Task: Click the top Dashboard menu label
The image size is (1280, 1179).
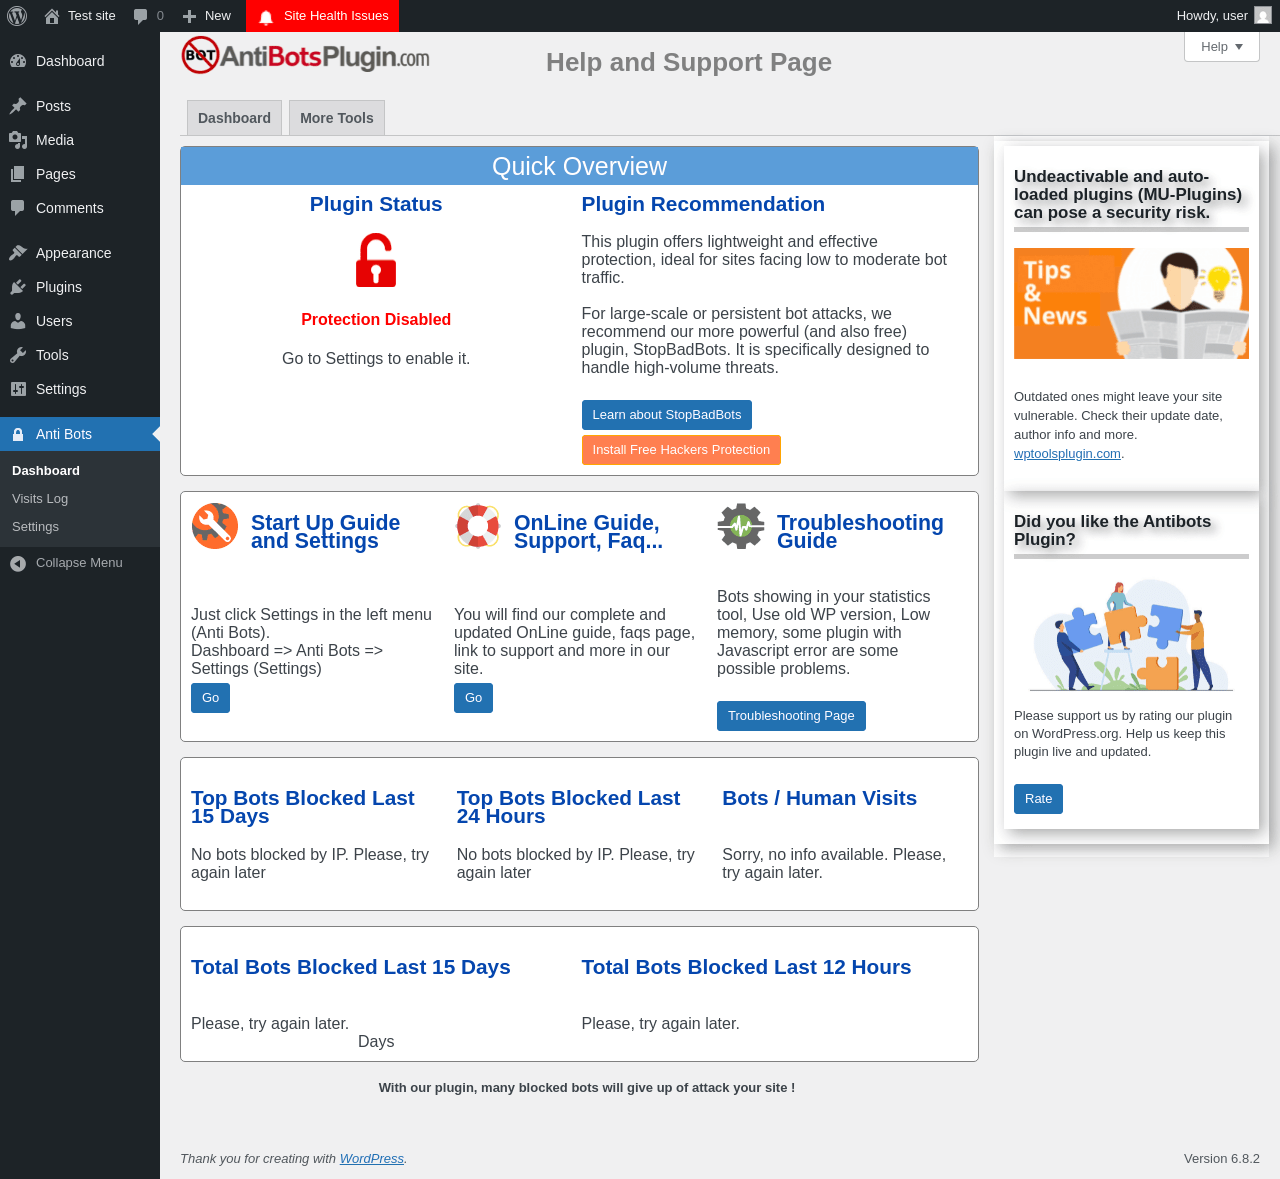Action: pos(70,61)
